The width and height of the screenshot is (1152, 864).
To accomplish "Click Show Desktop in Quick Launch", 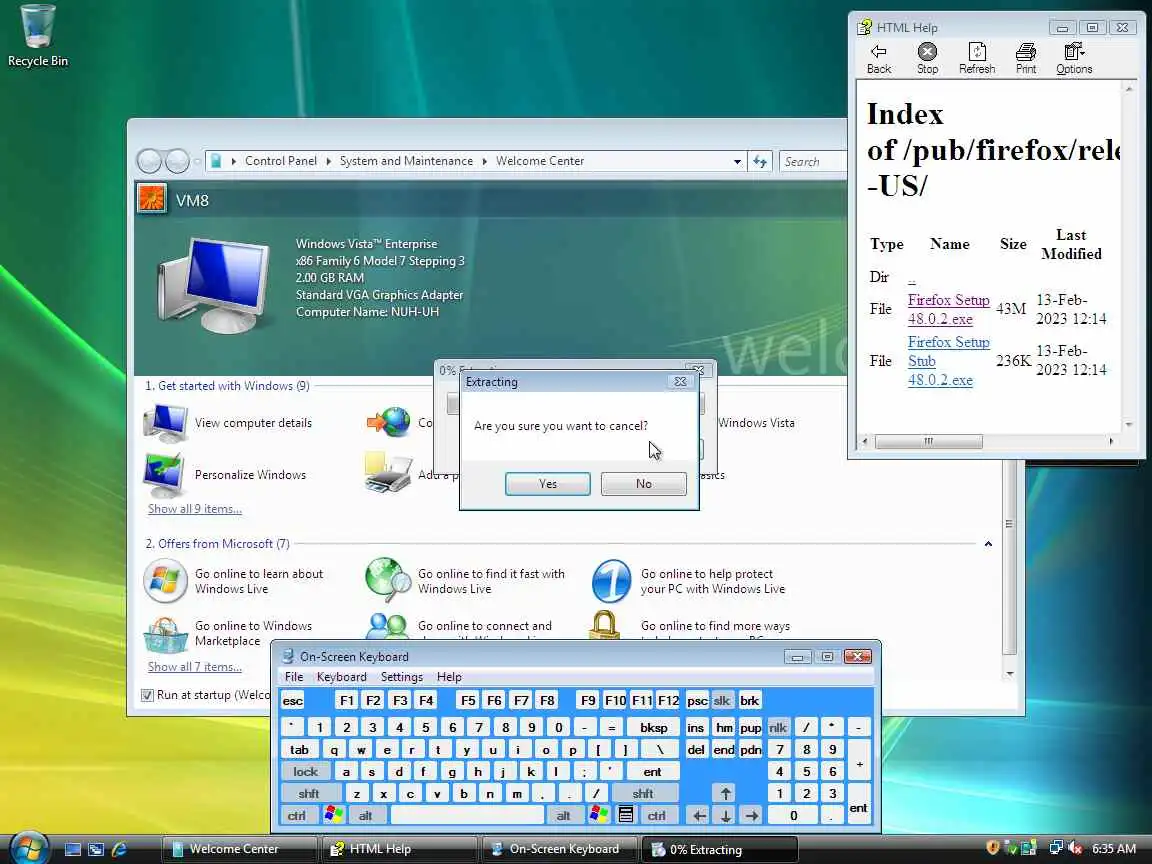I will 73,849.
